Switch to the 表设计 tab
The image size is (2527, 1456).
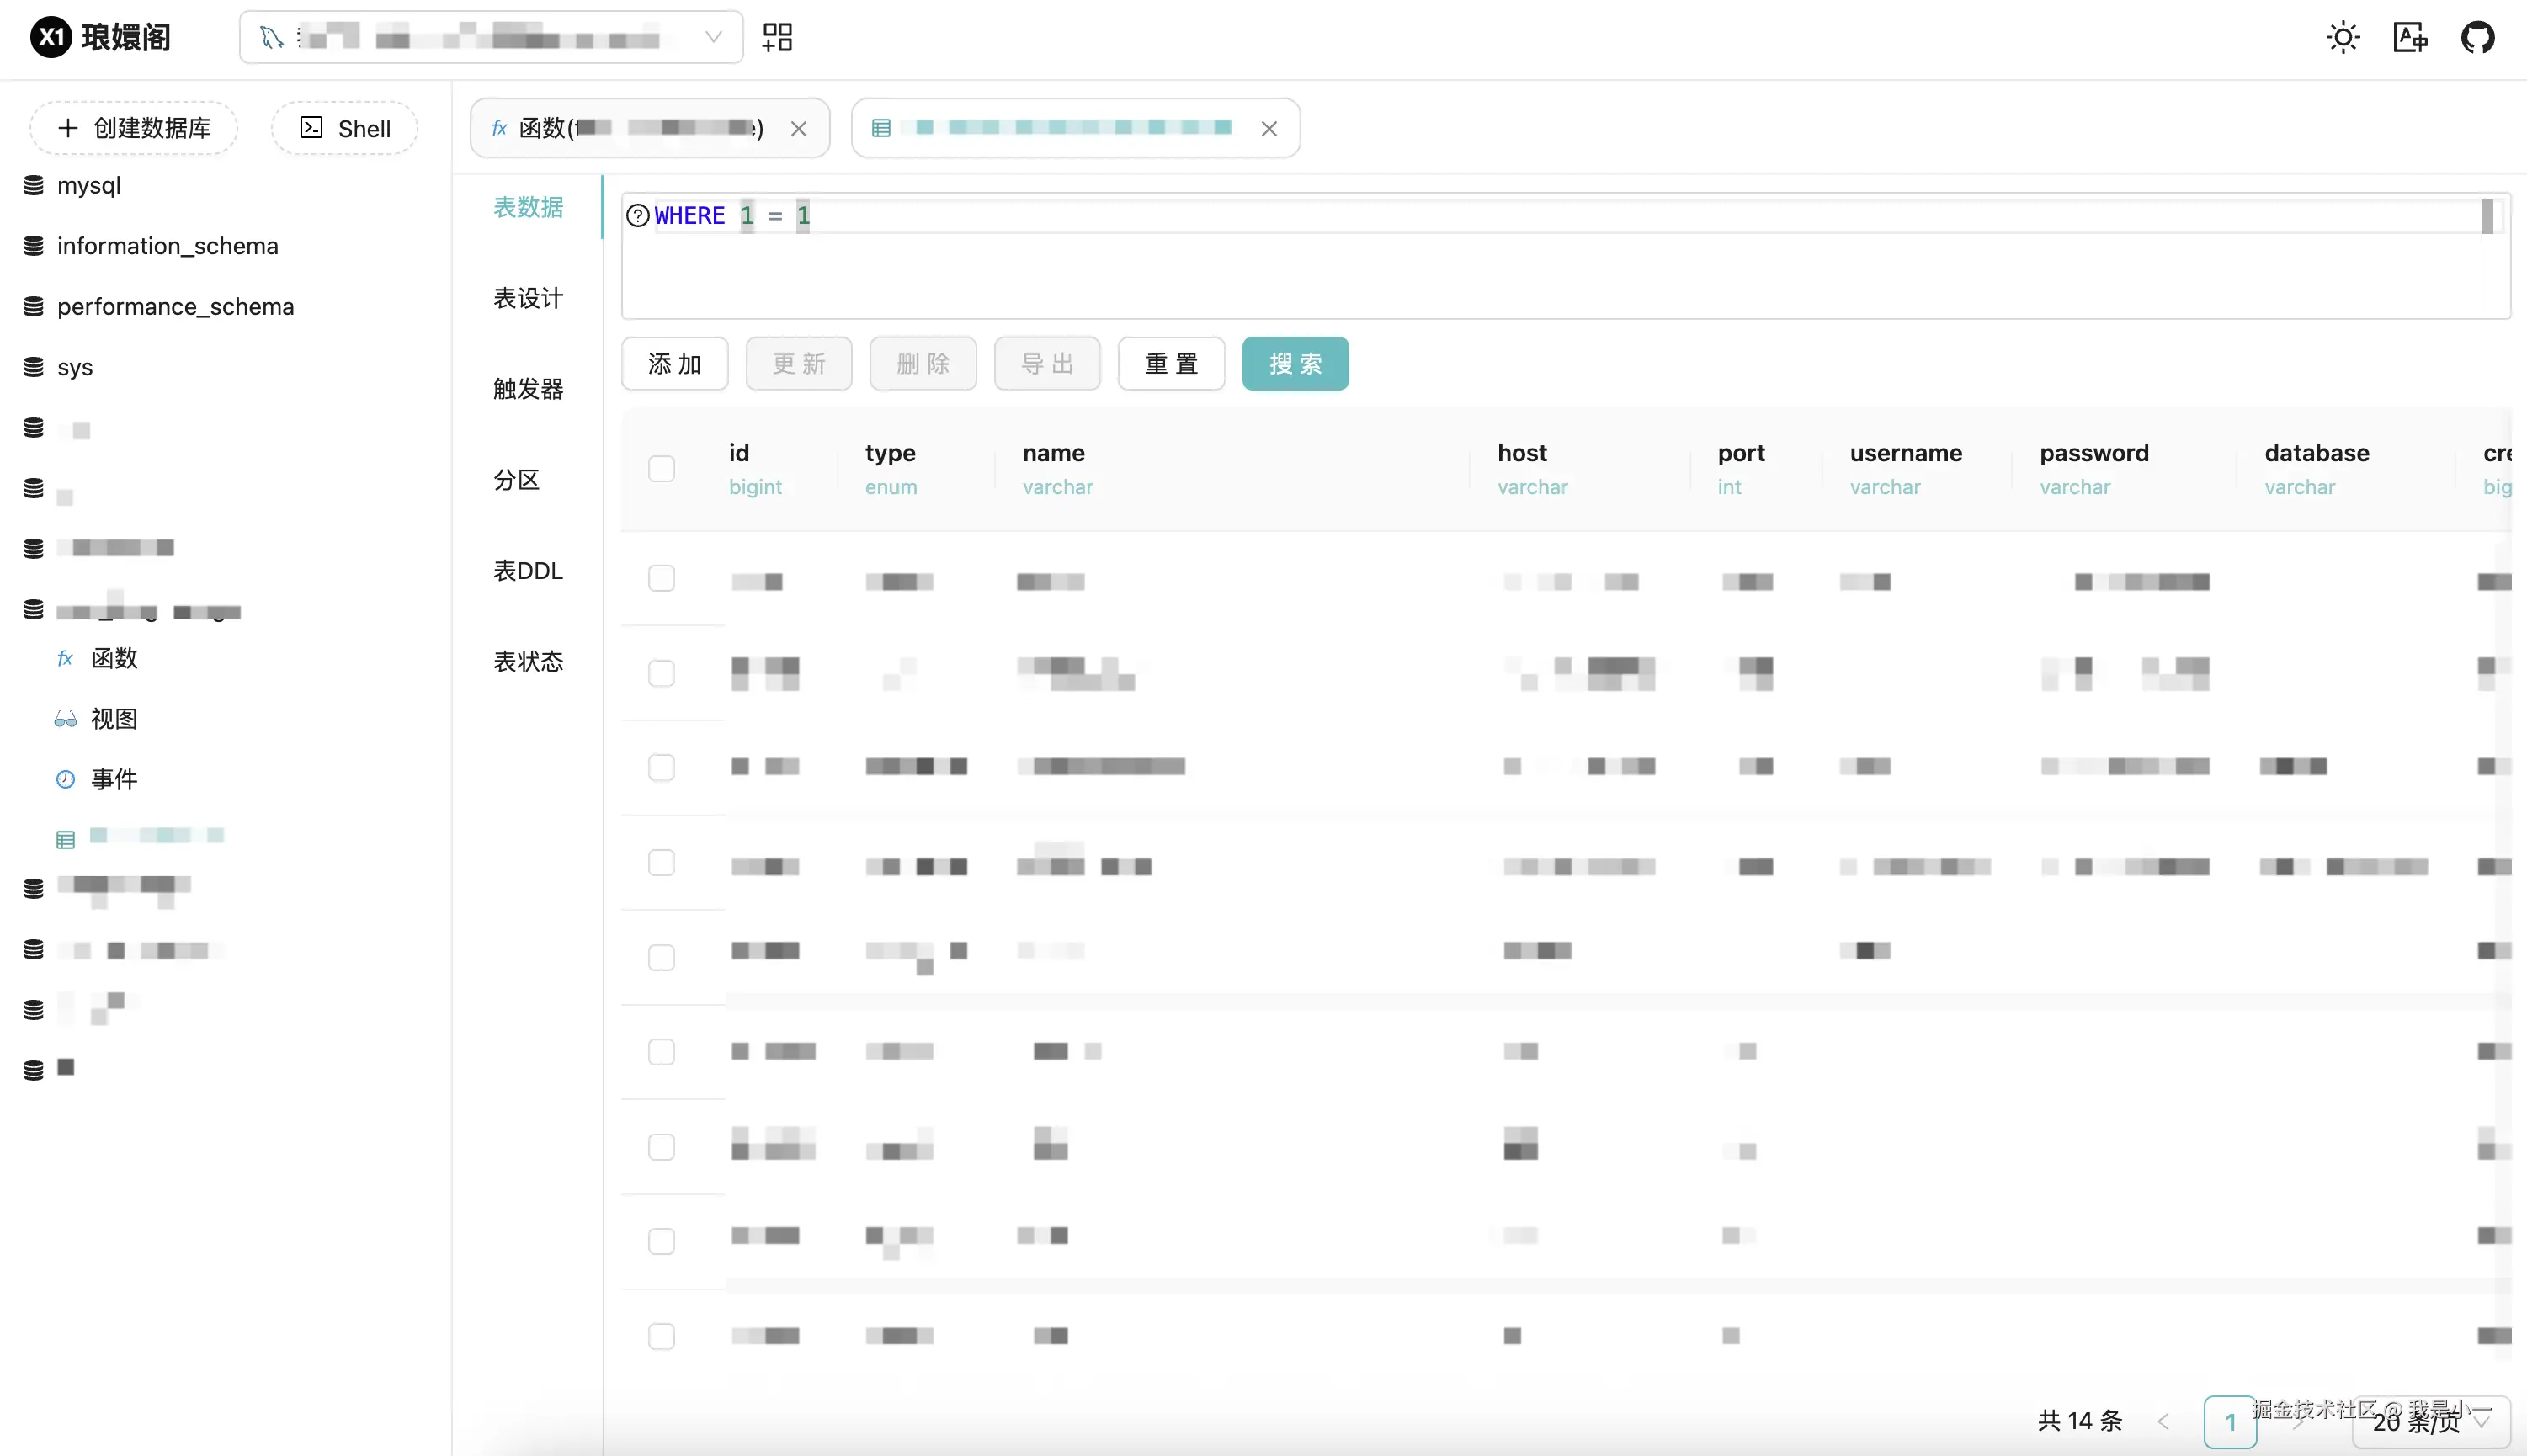[x=528, y=298]
